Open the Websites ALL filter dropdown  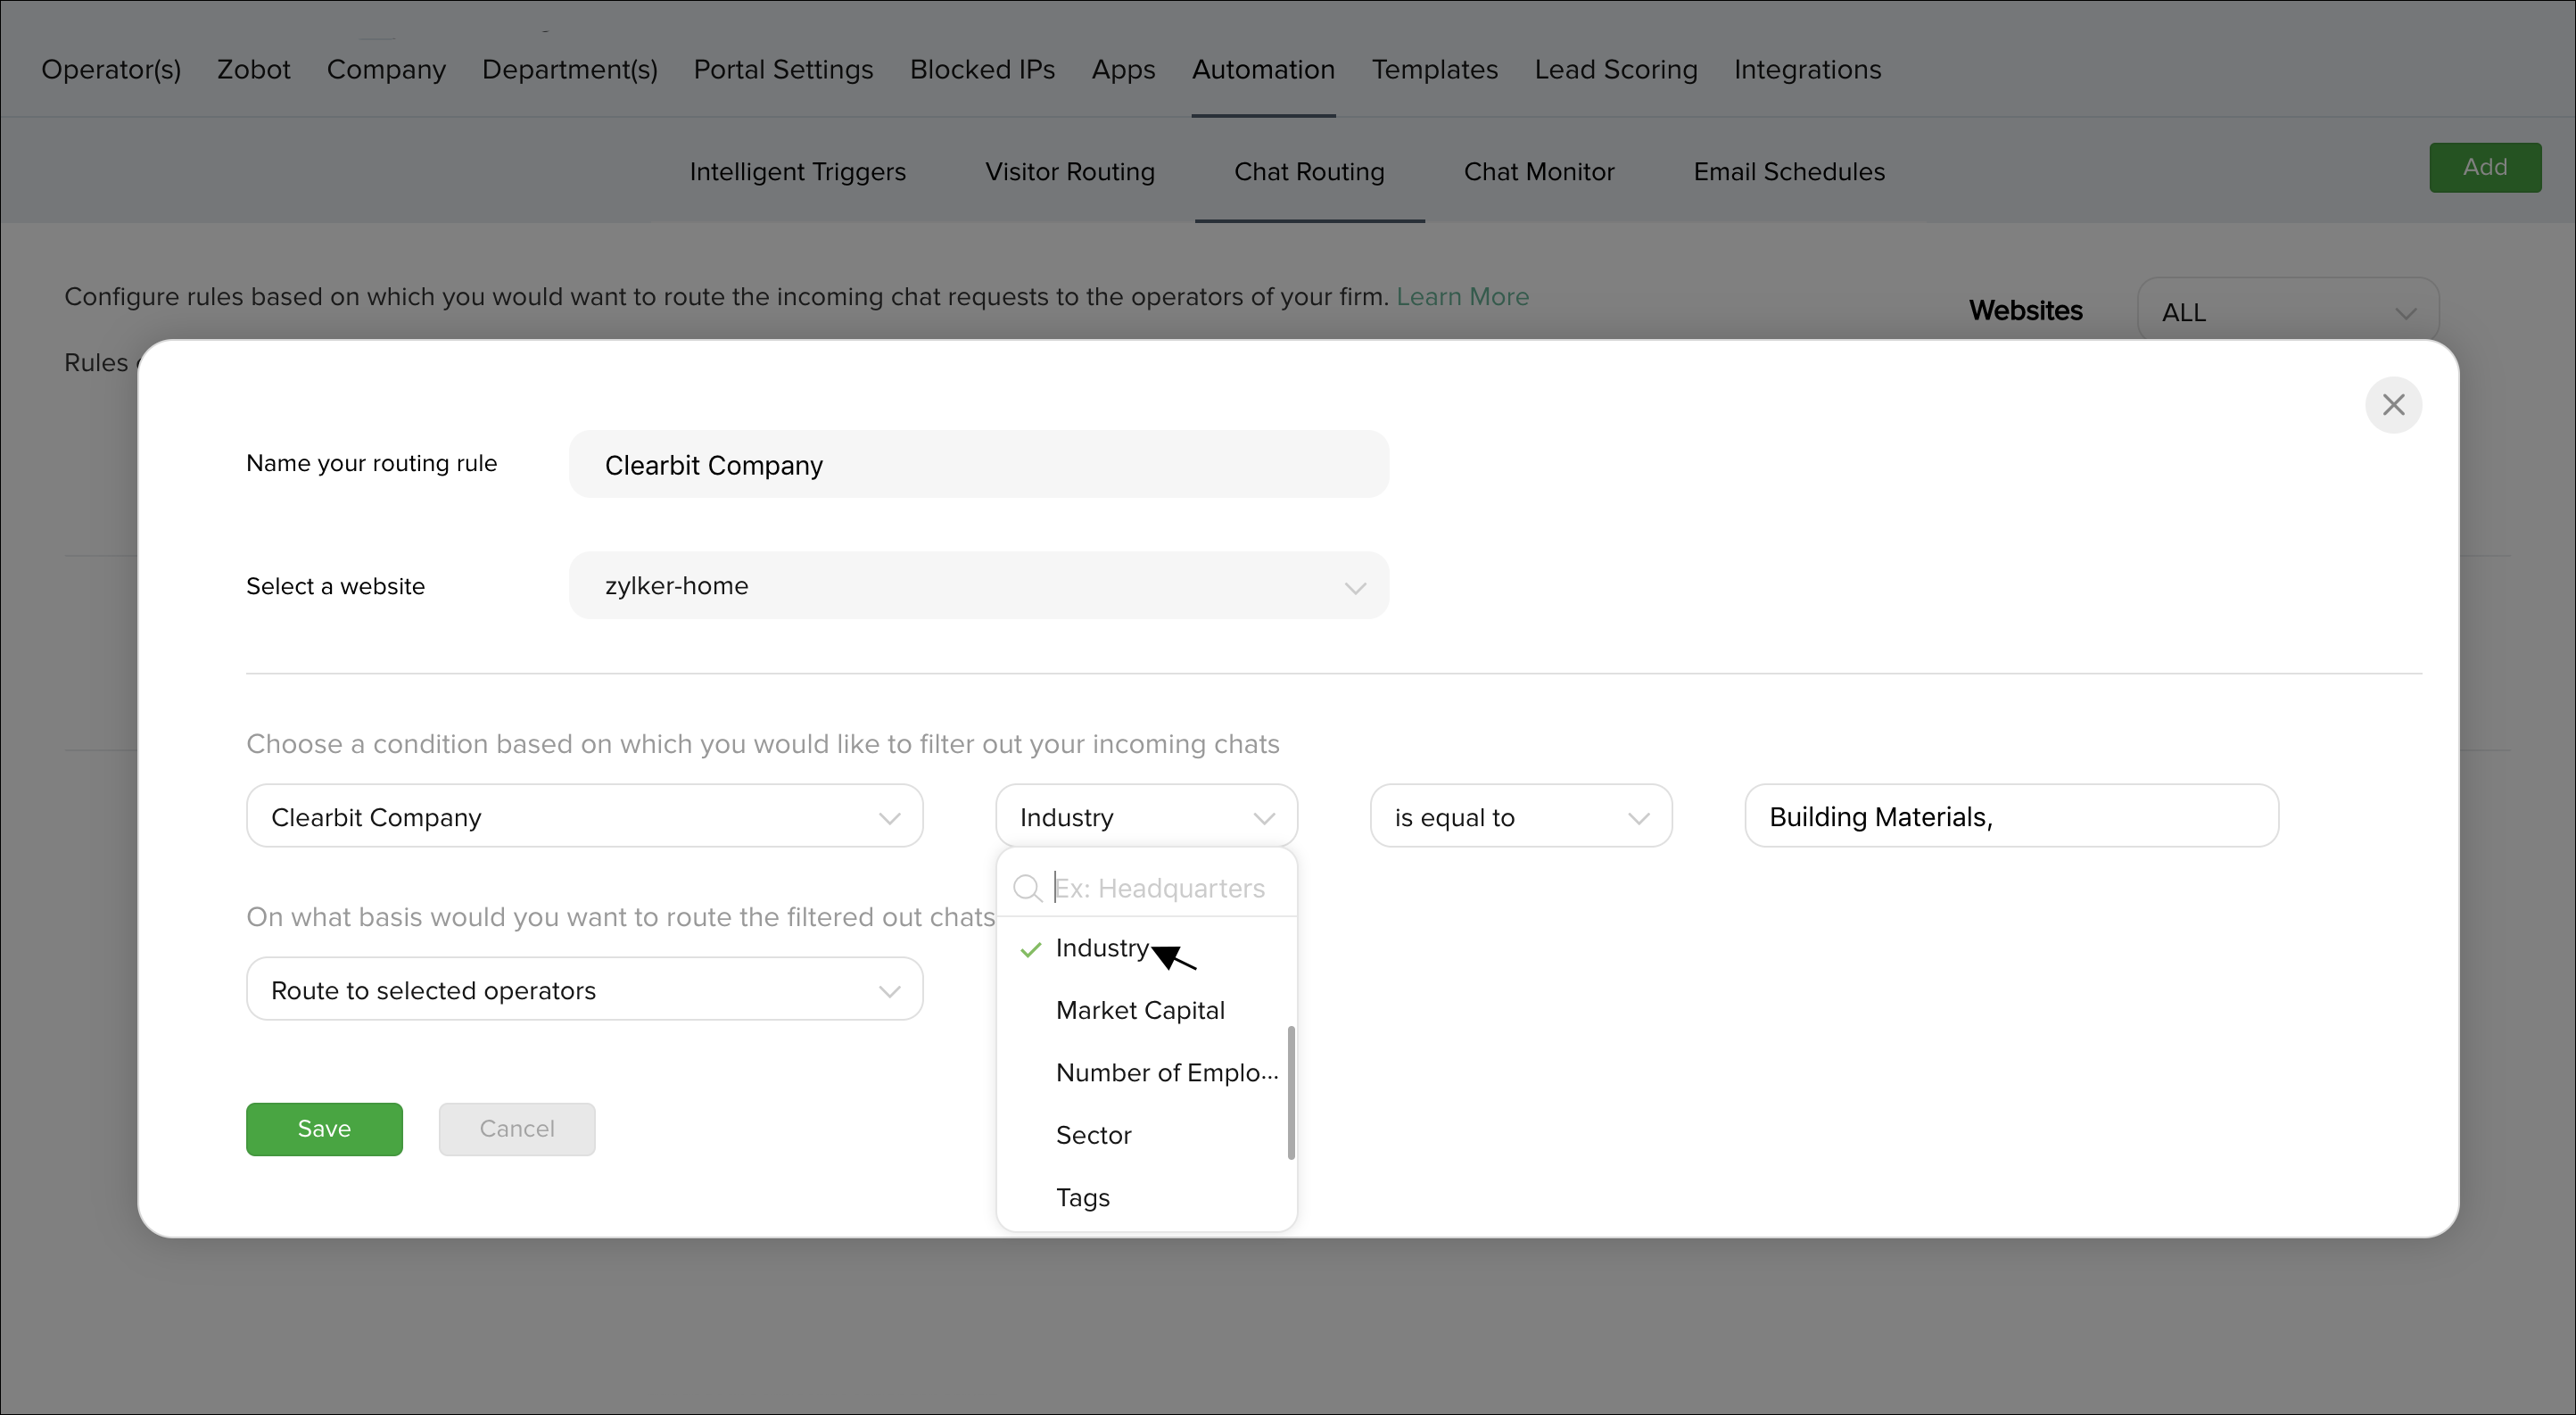point(2287,312)
